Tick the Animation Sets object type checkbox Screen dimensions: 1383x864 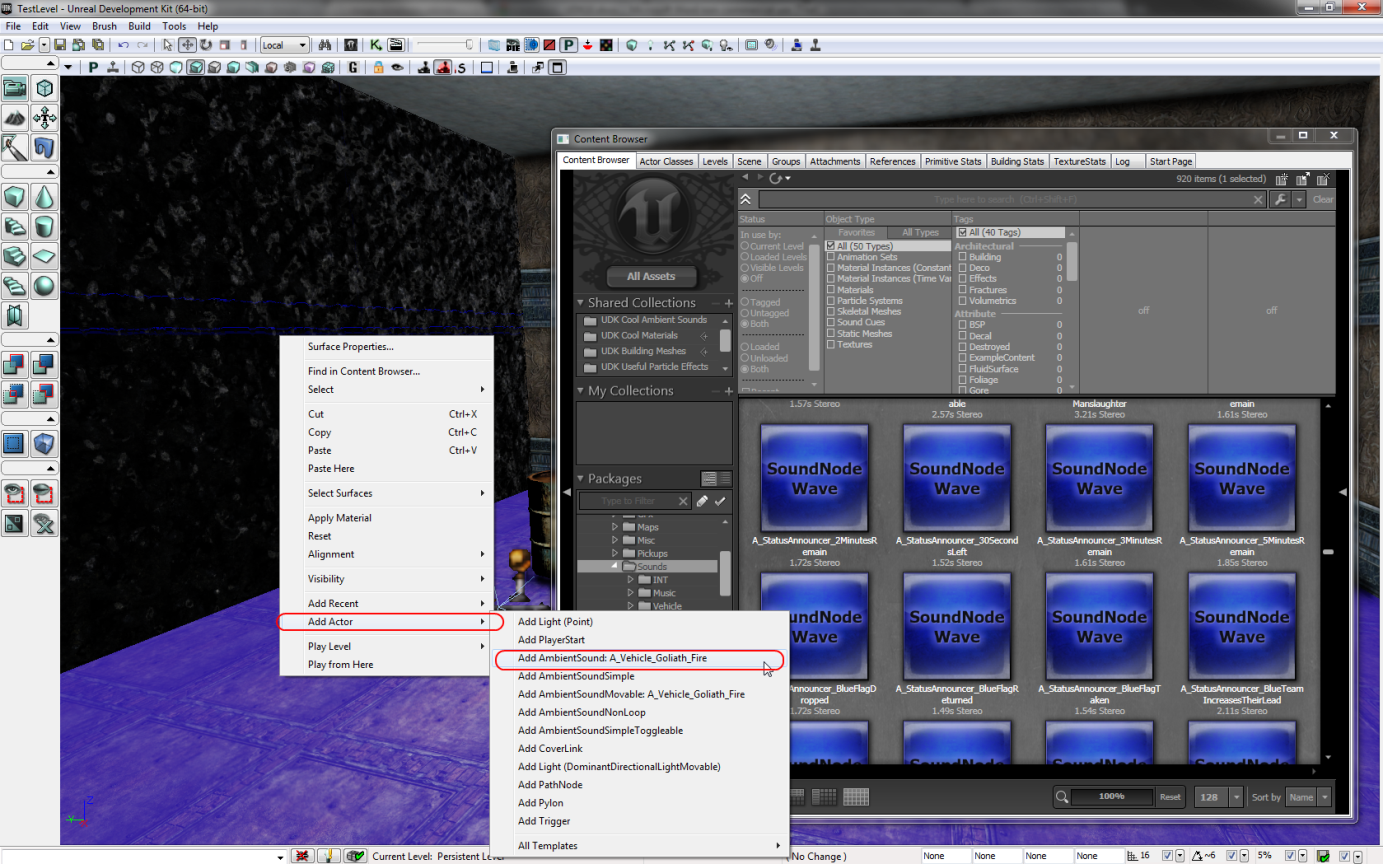click(830, 257)
